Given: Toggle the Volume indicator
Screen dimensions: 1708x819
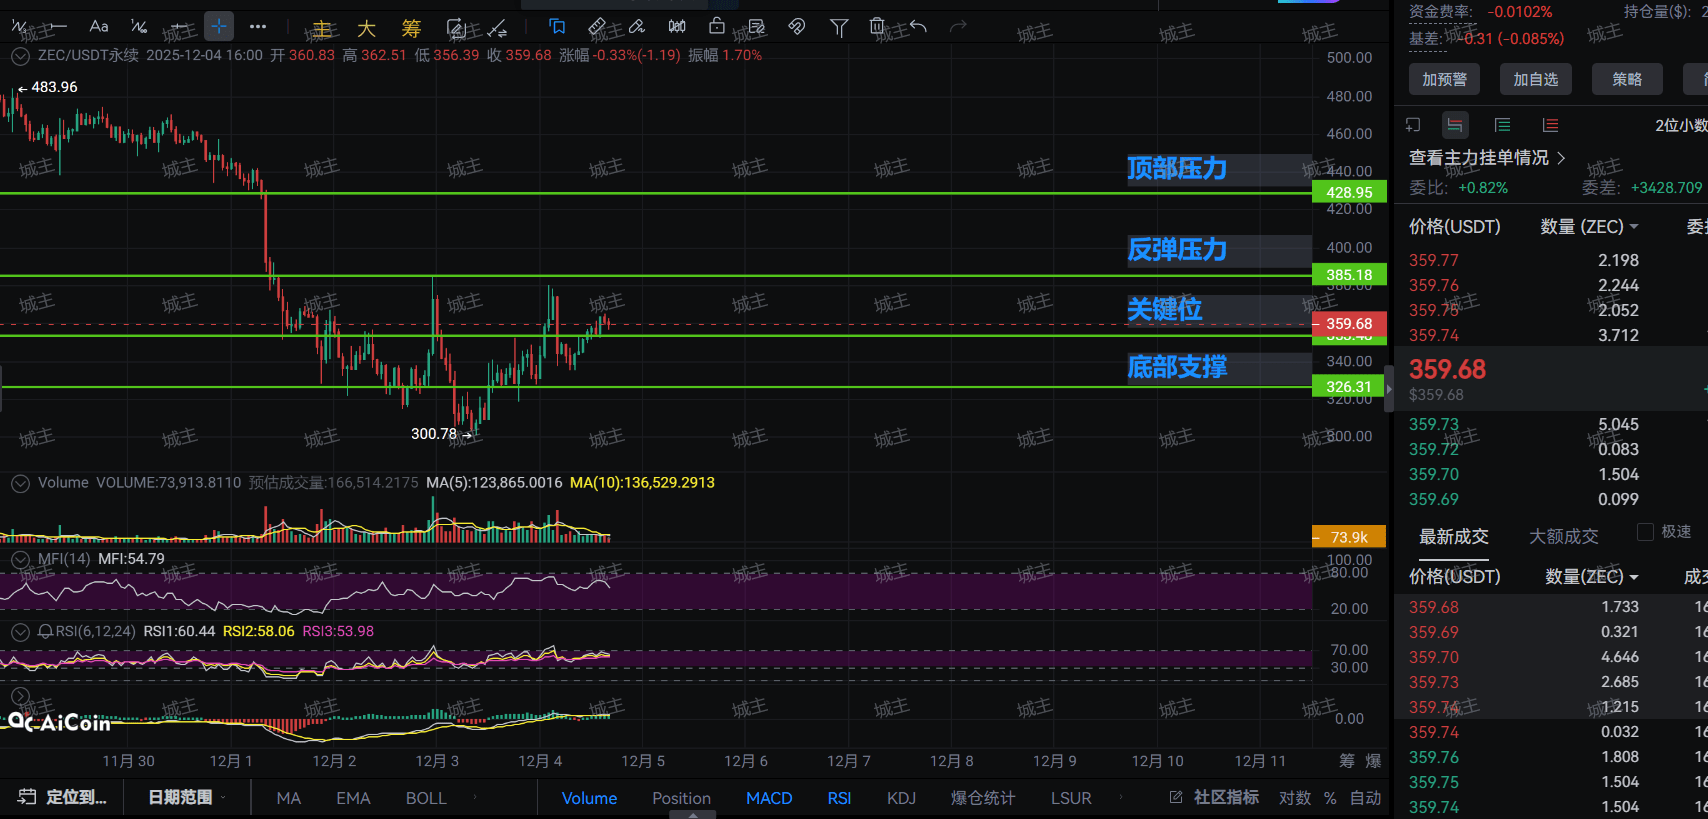Looking at the screenshot, I should 589,798.
